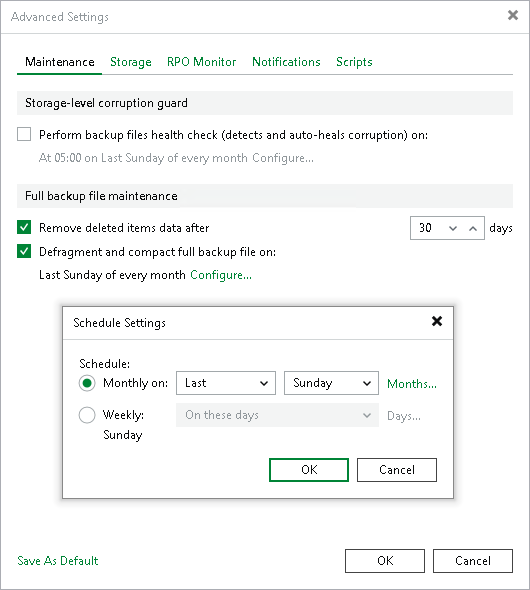Select the Weekly radio button
This screenshot has width=530, height=590.
click(87, 415)
